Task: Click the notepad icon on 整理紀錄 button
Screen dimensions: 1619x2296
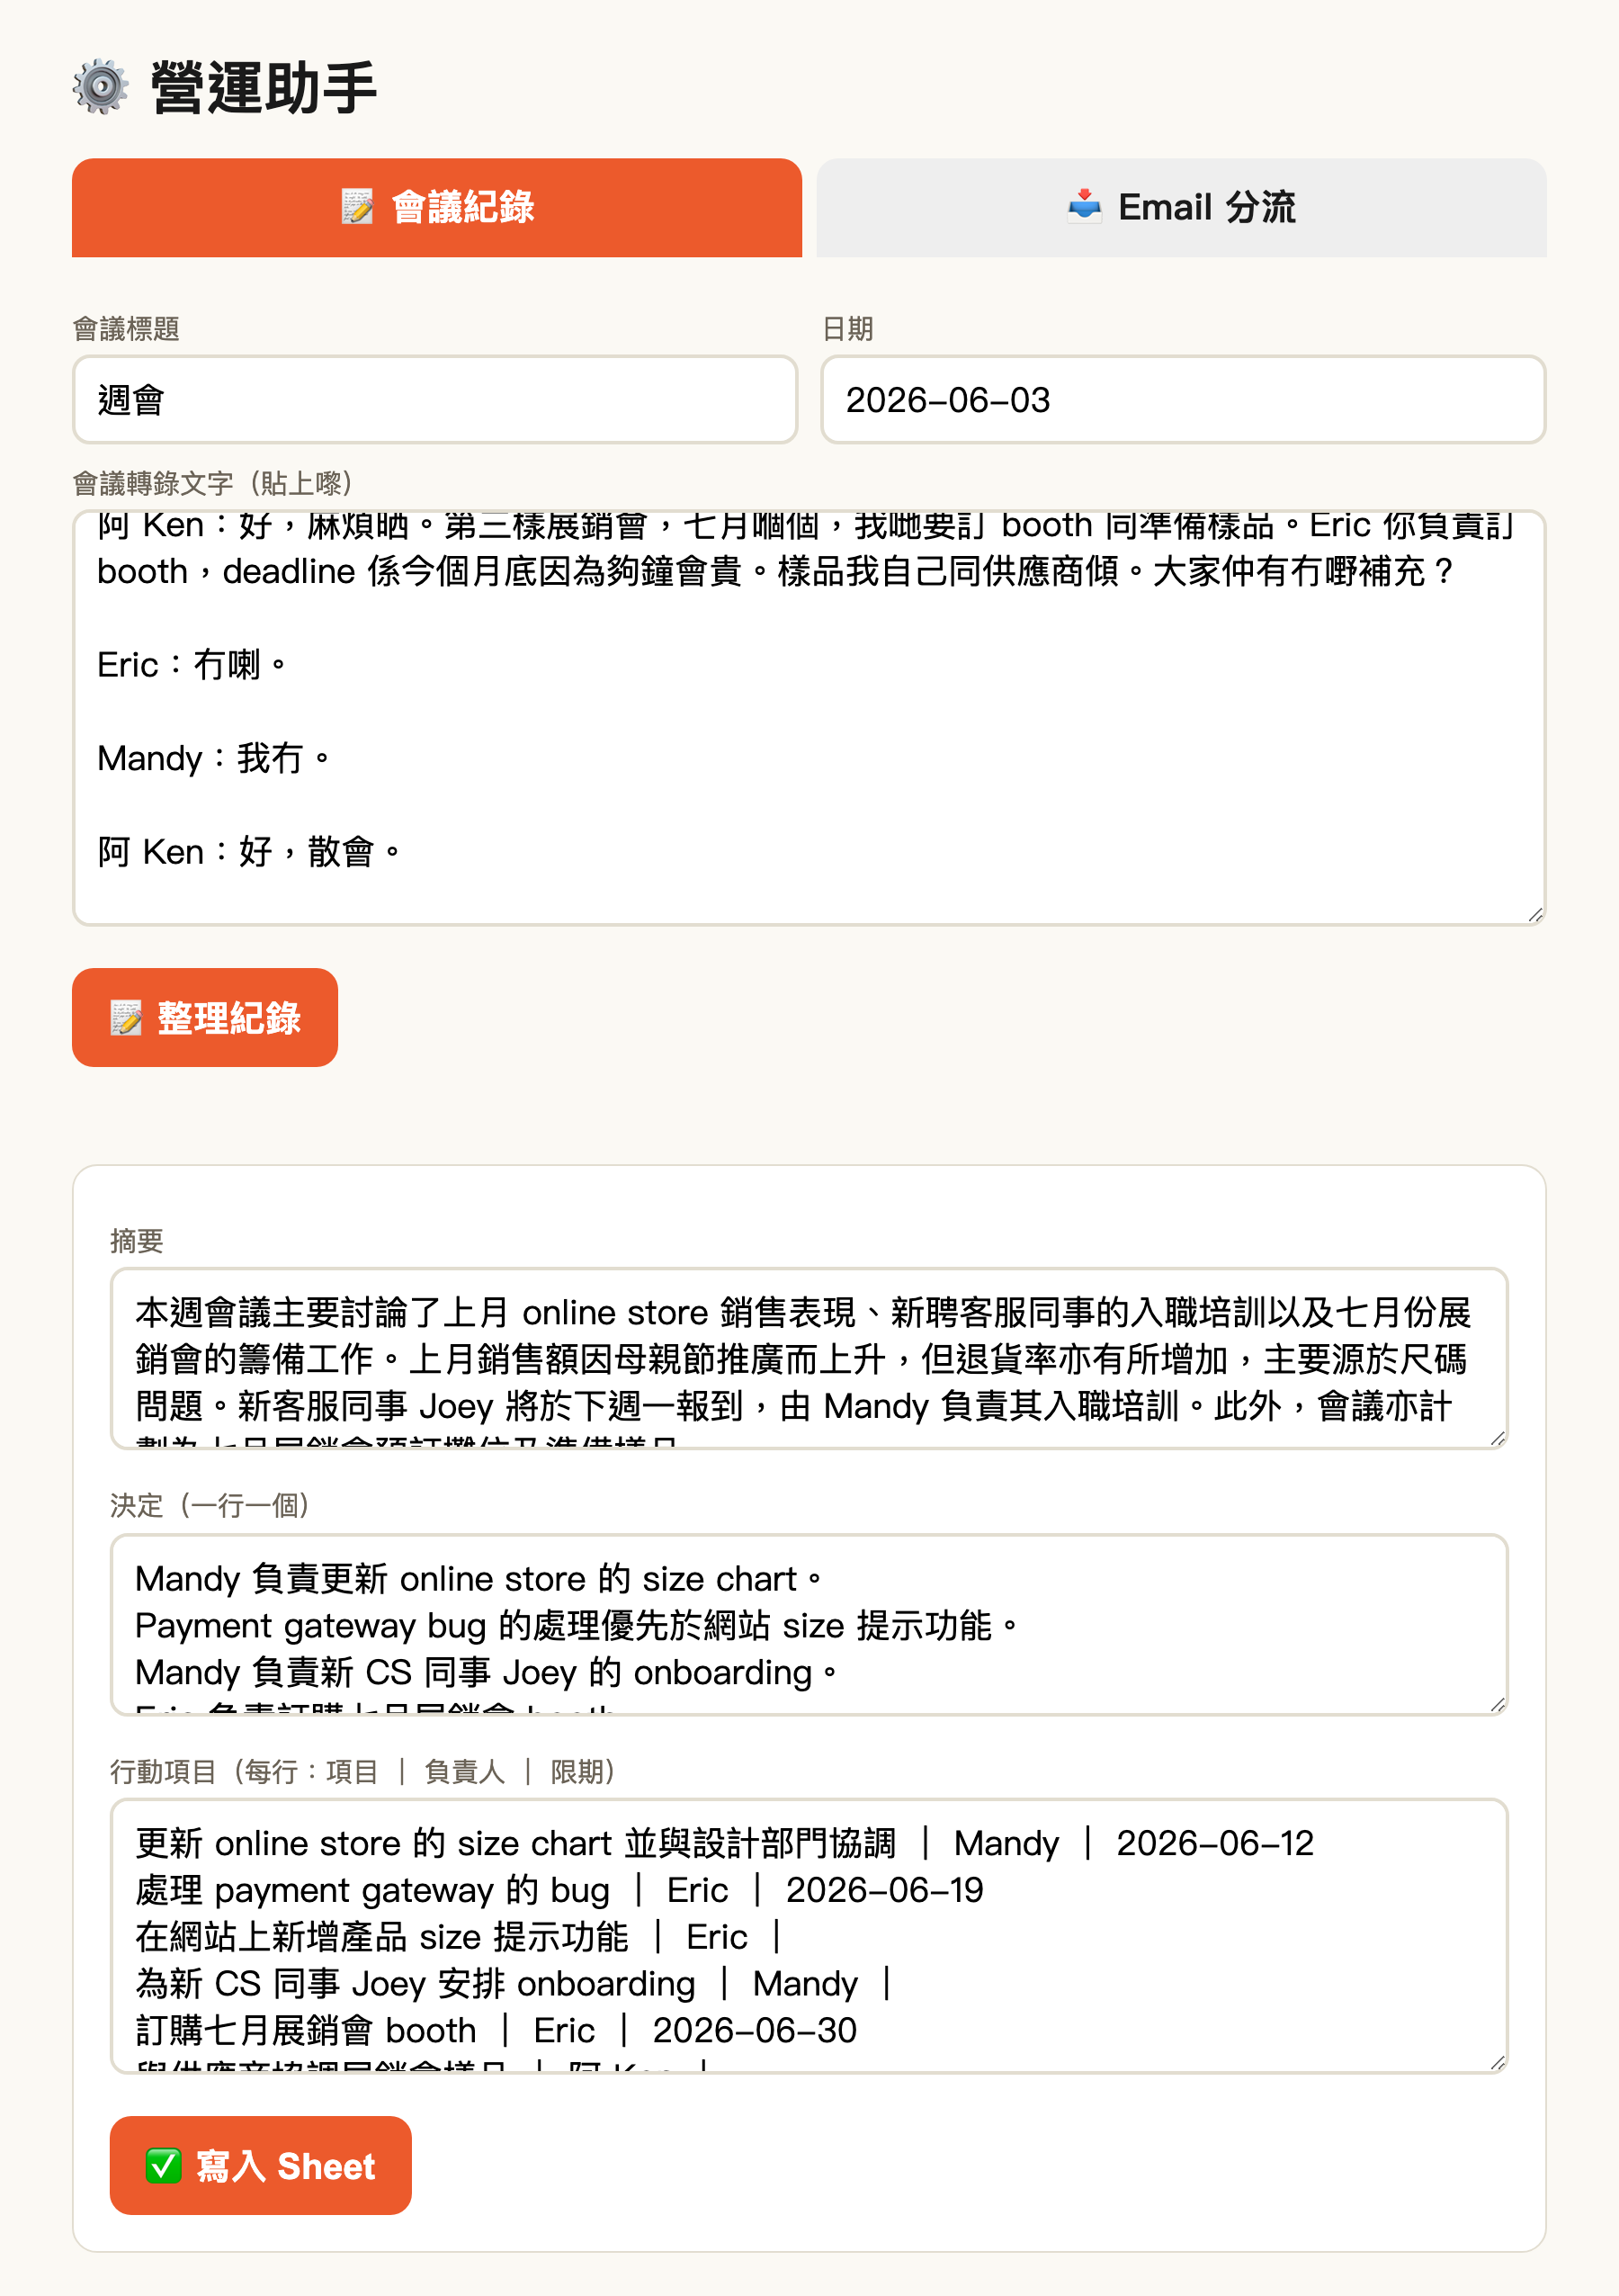Action: [126, 1018]
